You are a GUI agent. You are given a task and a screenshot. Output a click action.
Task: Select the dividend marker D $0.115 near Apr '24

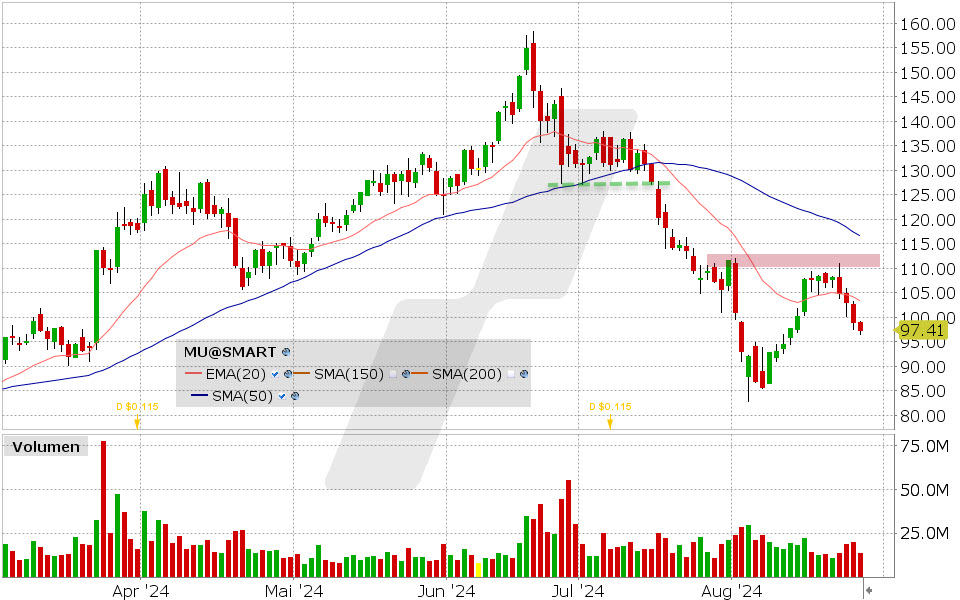tap(137, 407)
